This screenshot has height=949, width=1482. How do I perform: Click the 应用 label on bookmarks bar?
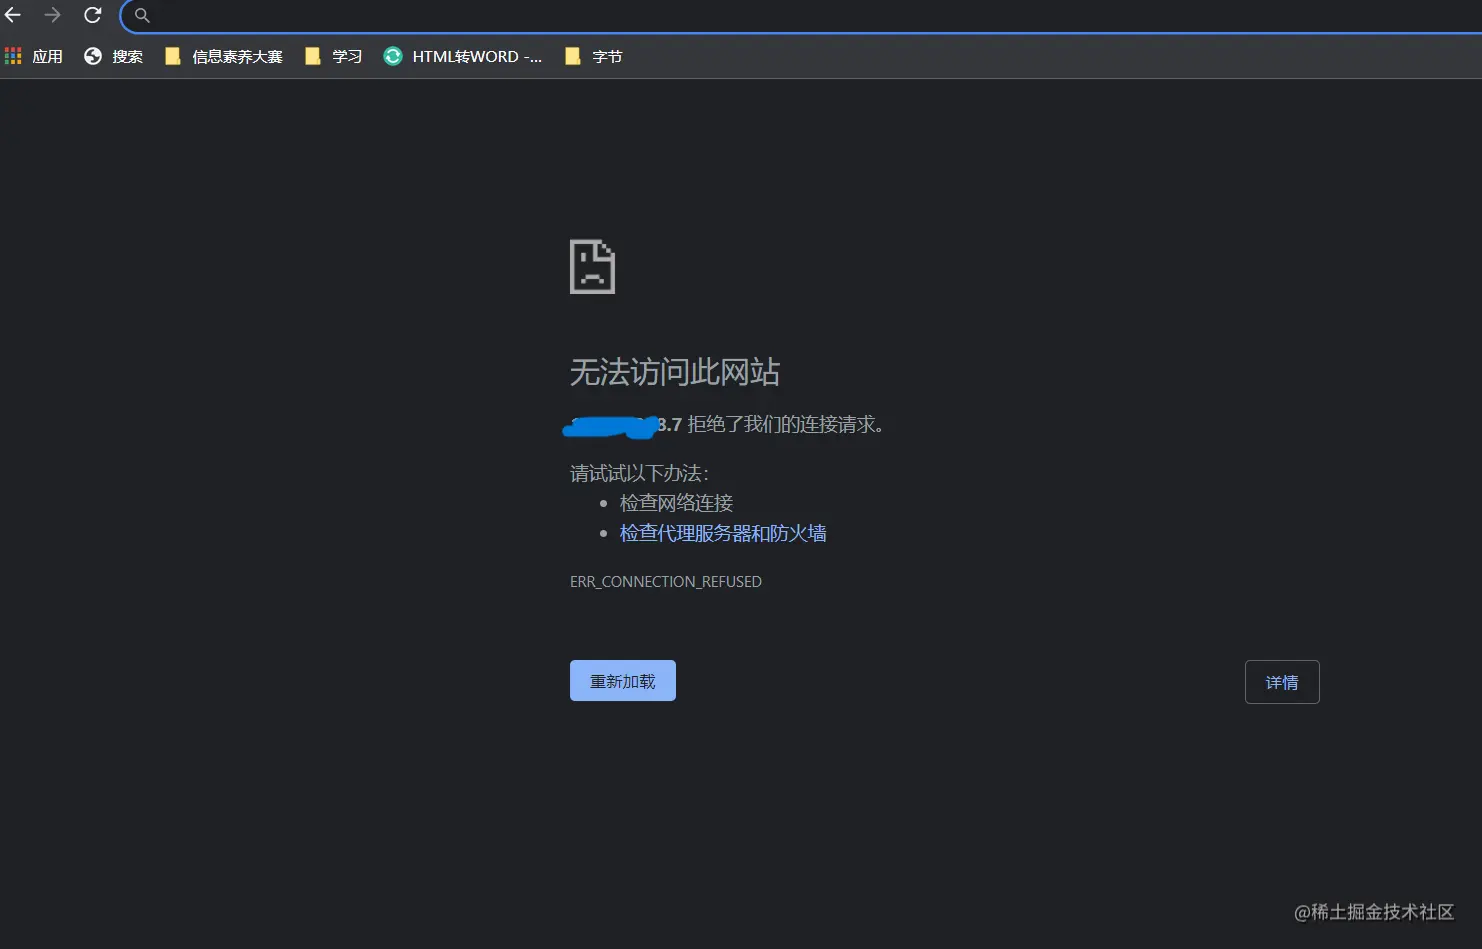47,56
